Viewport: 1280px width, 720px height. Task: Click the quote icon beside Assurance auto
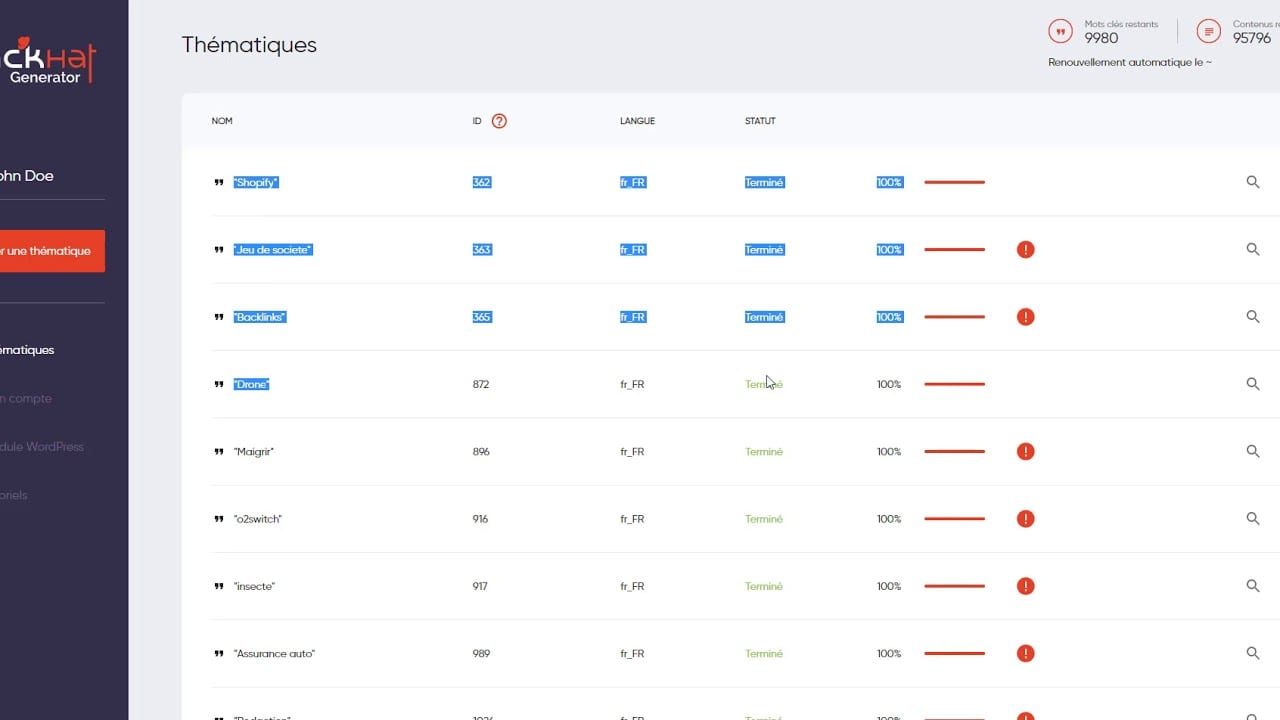pyautogui.click(x=219, y=654)
